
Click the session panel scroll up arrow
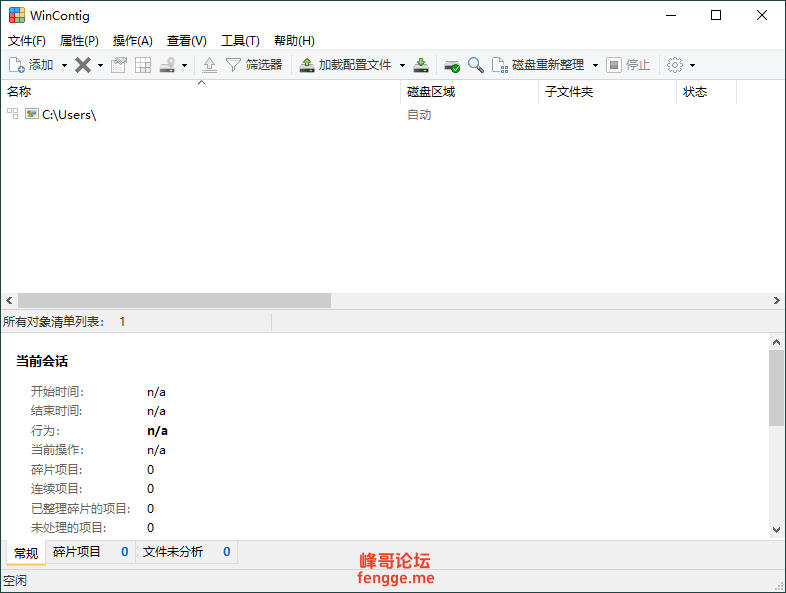pyautogui.click(x=776, y=342)
